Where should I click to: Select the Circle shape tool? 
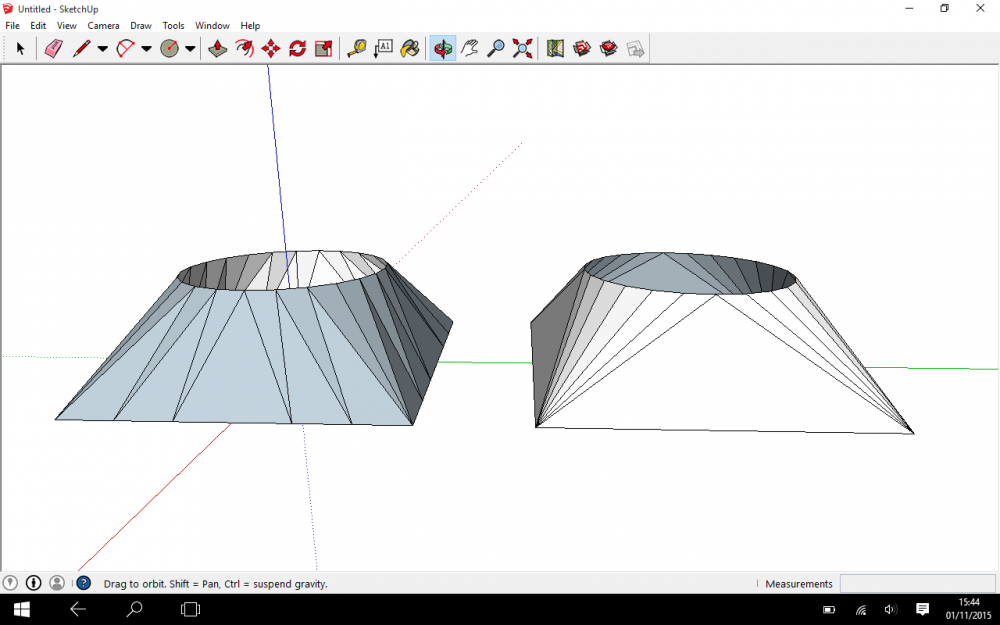click(x=169, y=48)
